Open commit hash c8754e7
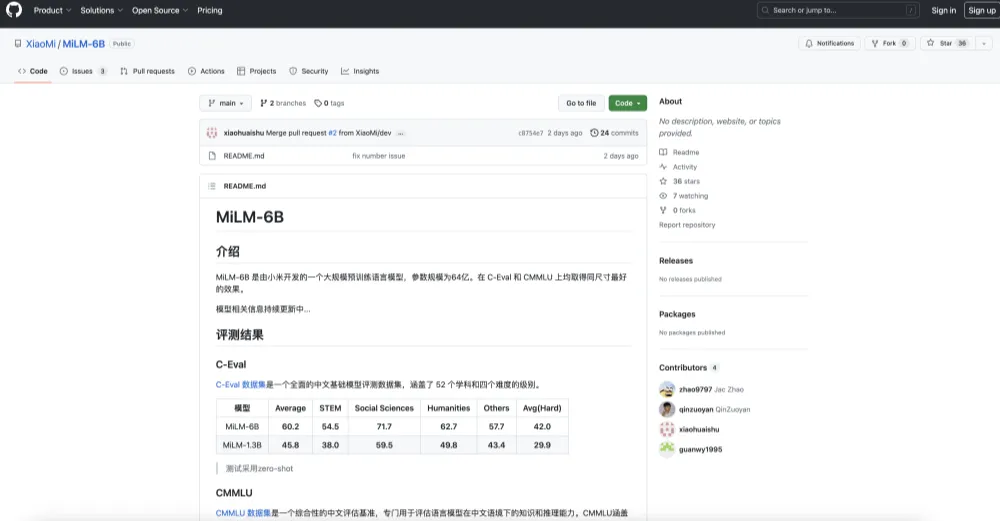Screen dimensions: 1000x521 pos(531,133)
